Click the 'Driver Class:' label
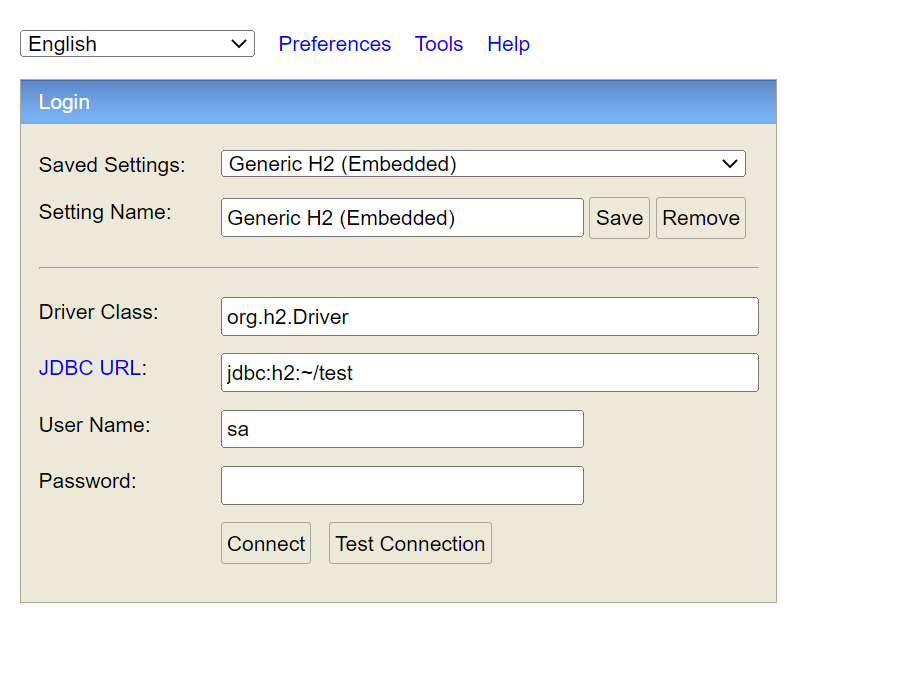912x696 pixels. tap(99, 312)
